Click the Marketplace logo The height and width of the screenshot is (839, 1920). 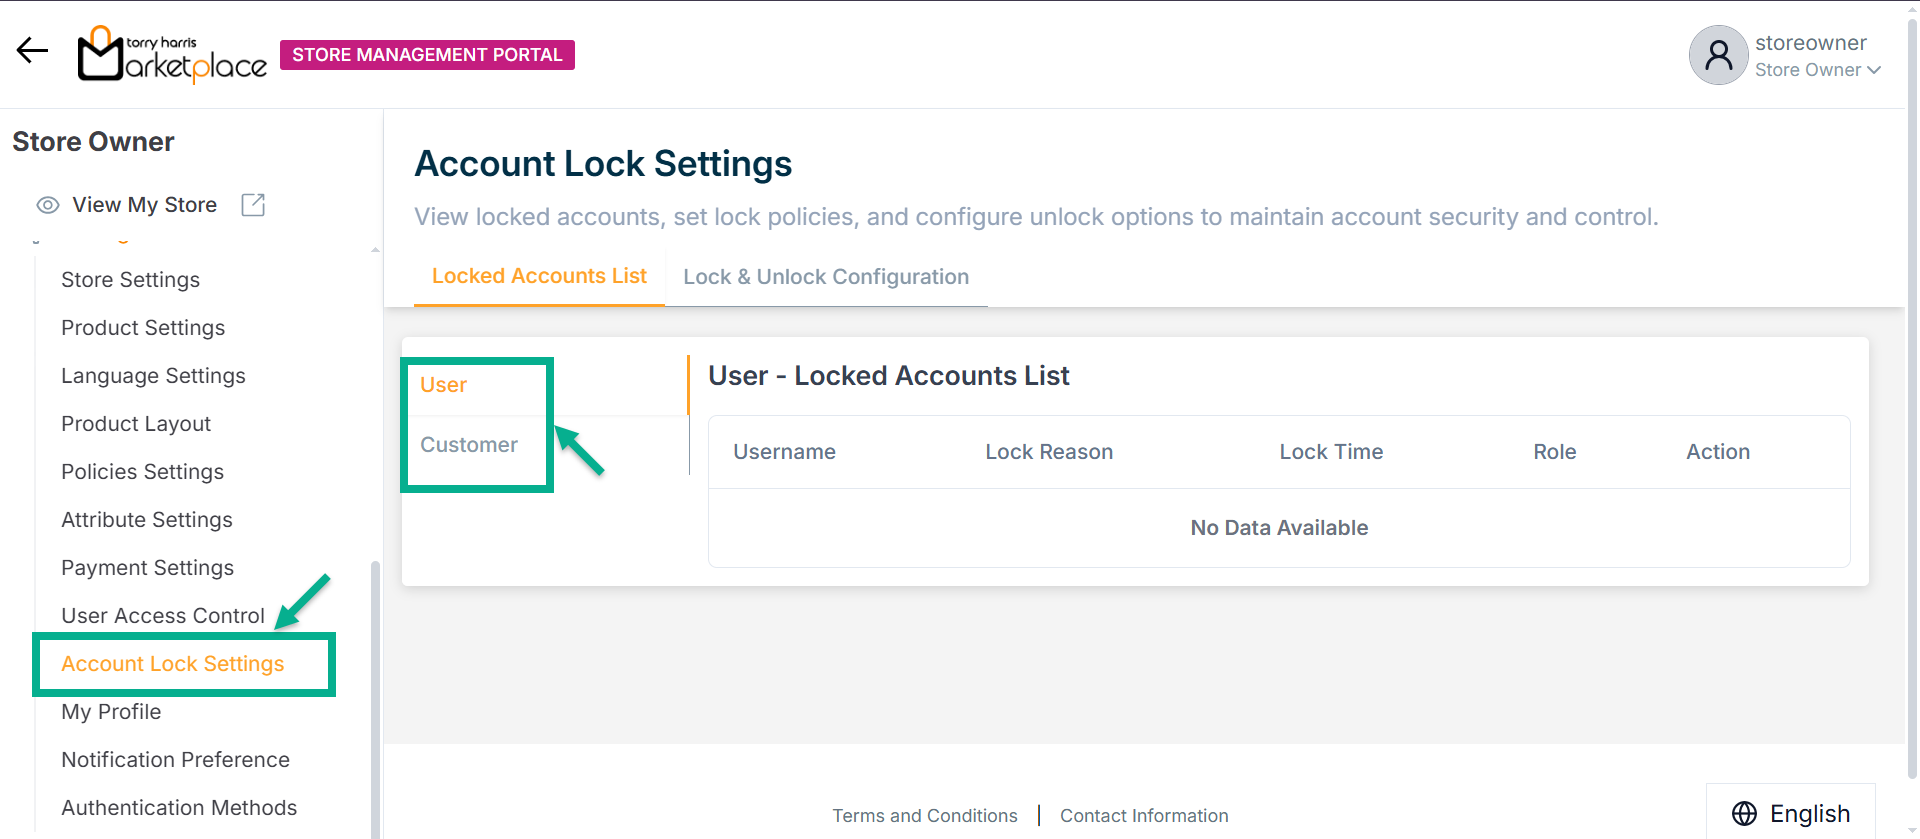click(172, 55)
